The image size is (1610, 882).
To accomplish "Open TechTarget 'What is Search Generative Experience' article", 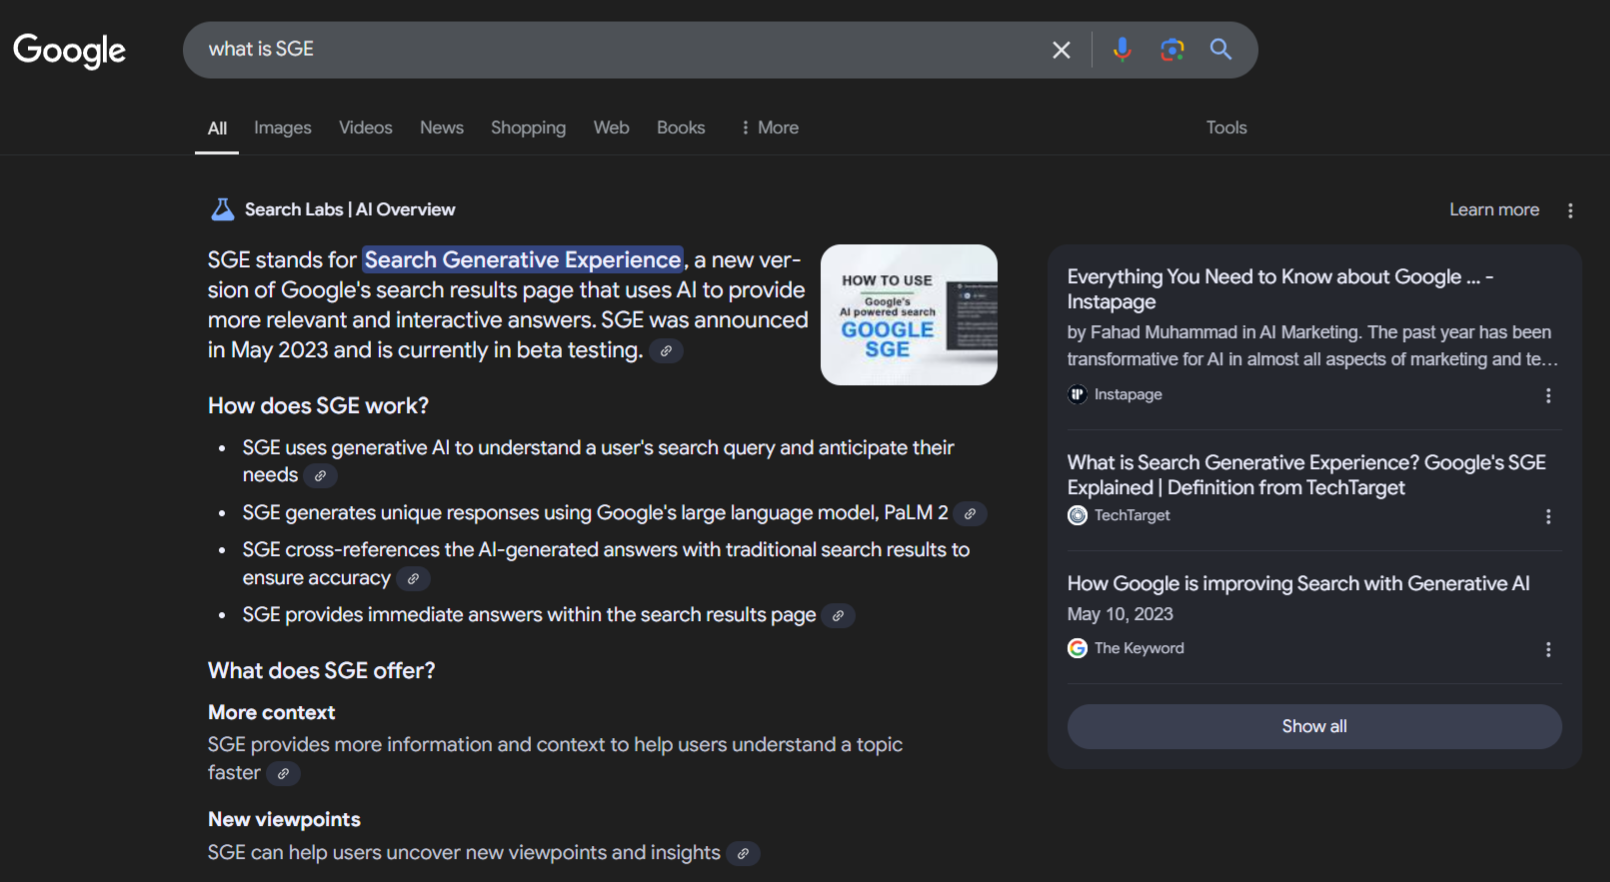I will [x=1306, y=475].
